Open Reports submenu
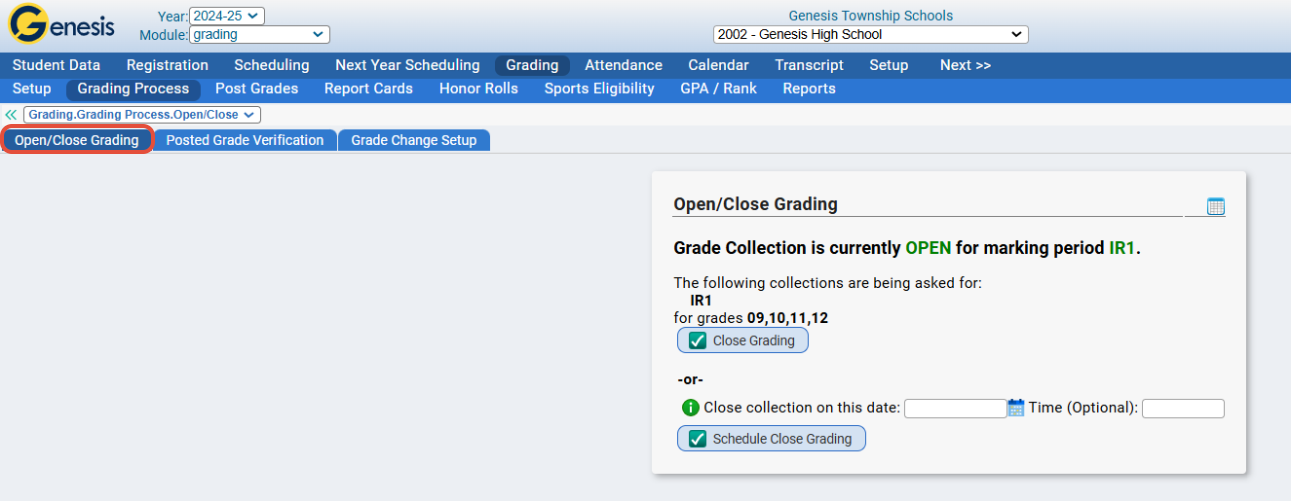The height and width of the screenshot is (501, 1291). click(809, 89)
